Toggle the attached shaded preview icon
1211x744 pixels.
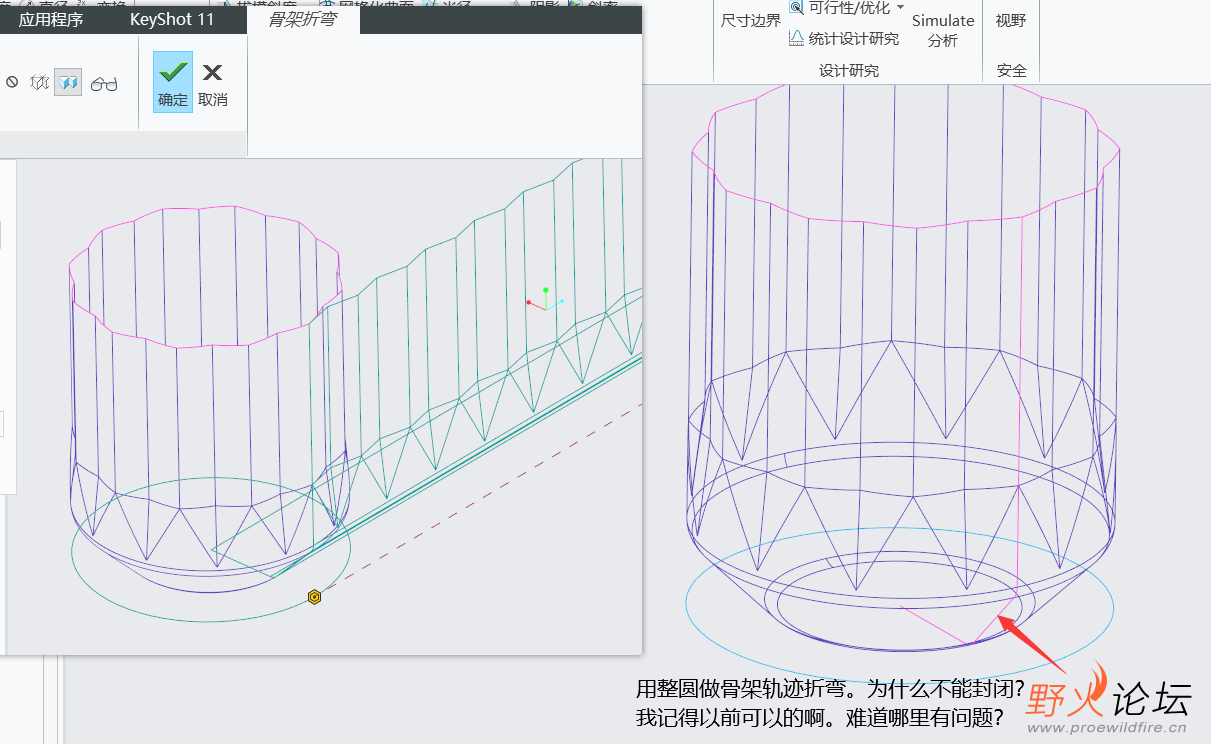coord(68,83)
